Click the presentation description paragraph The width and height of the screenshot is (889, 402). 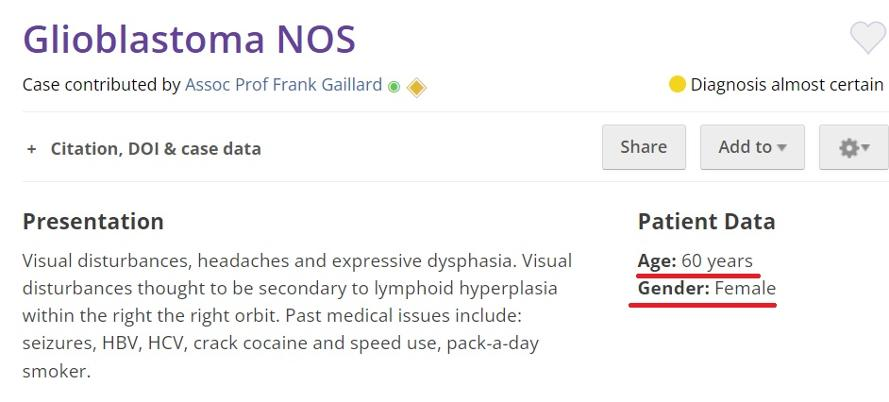coord(297,316)
